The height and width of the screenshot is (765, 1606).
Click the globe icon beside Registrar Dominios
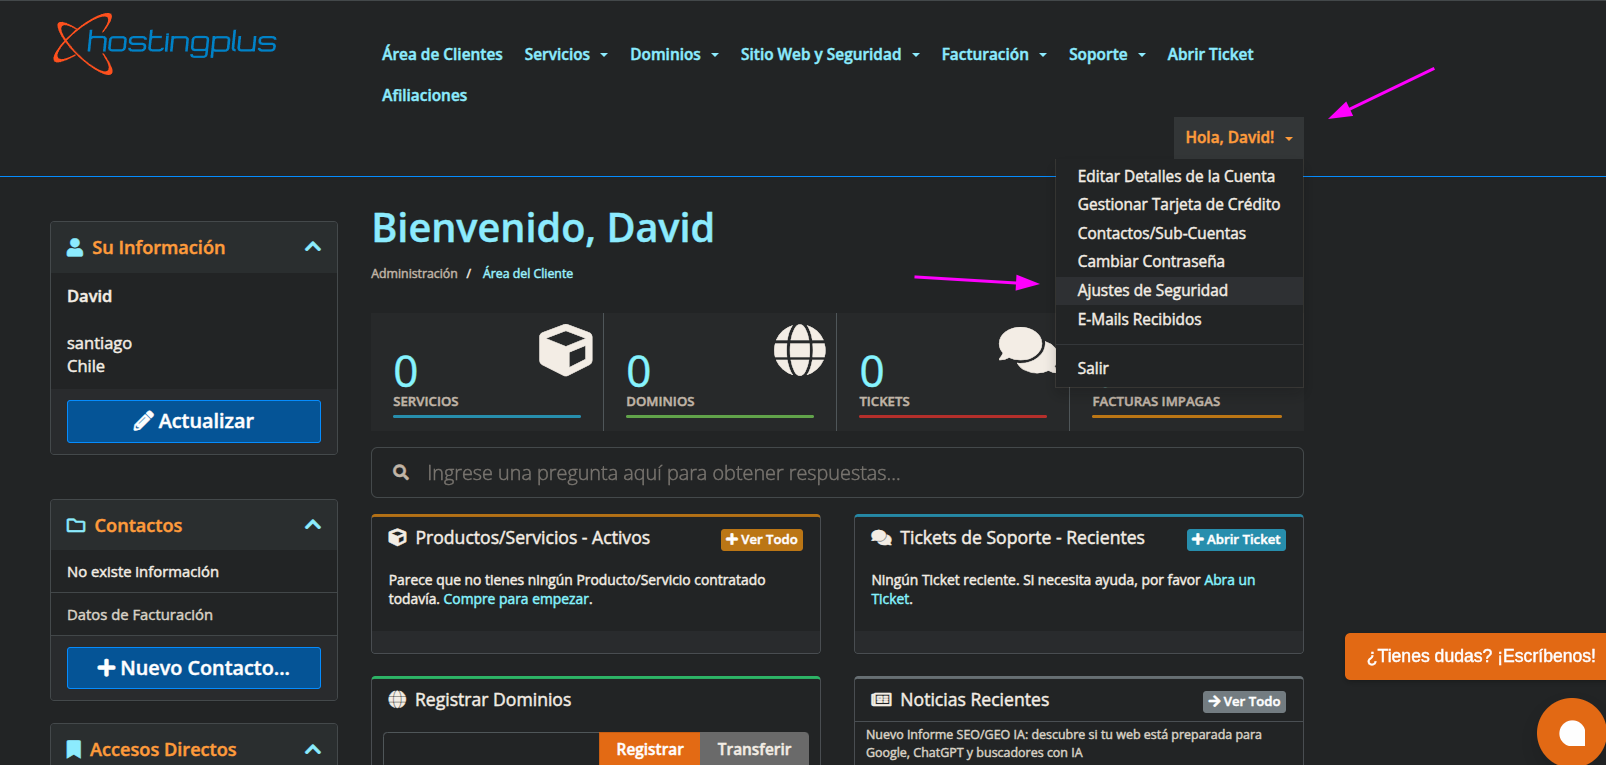397,699
